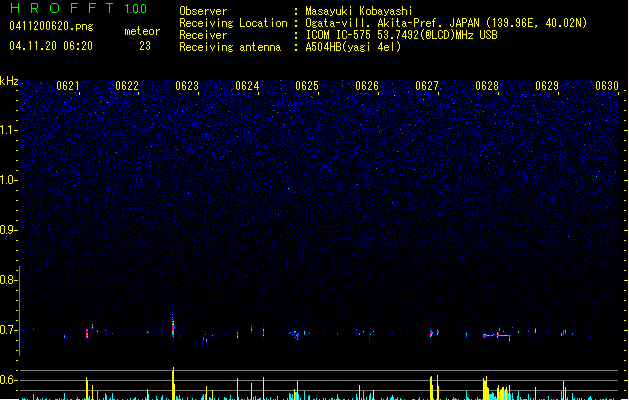Click the 0625 time marker
The image size is (629, 400).
click(307, 86)
